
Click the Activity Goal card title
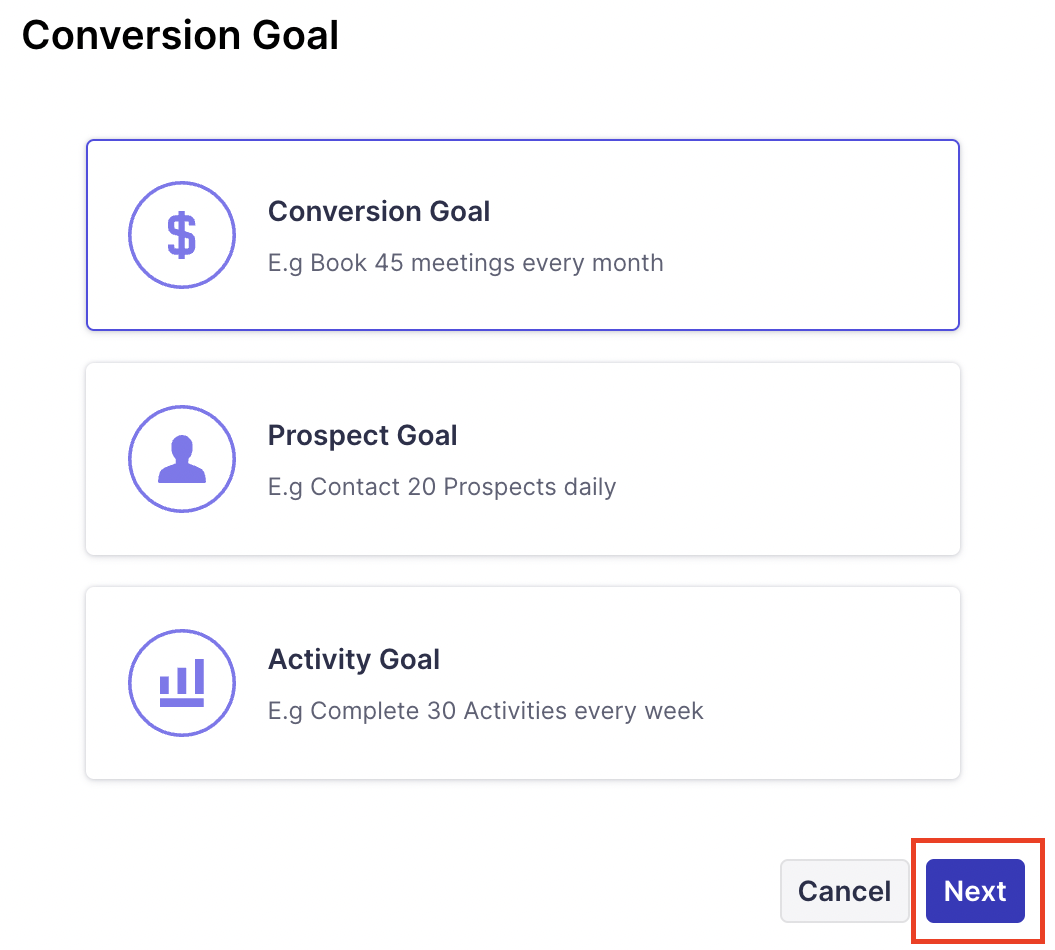(354, 660)
